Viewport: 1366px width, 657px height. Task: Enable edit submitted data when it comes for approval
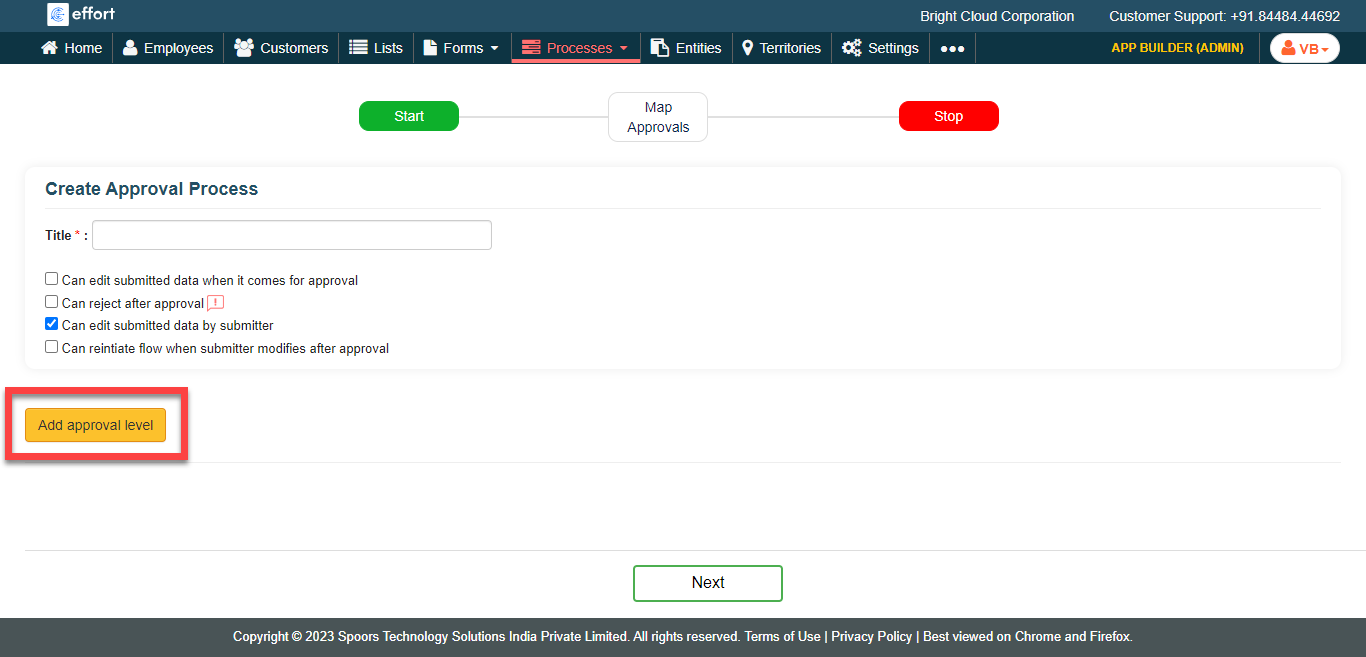(x=52, y=279)
